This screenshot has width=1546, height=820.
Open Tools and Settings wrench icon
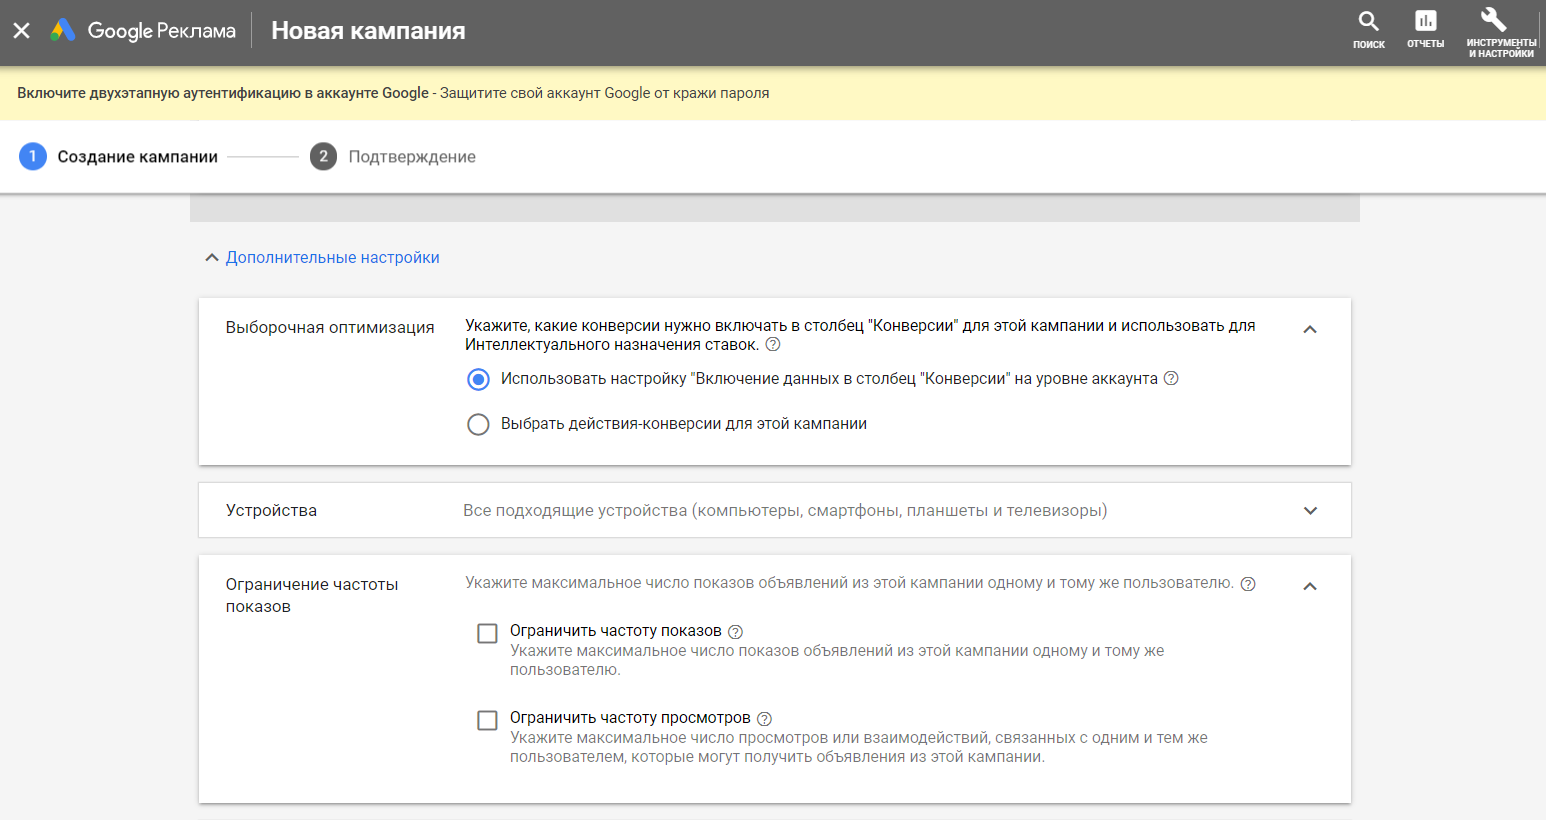point(1493,22)
